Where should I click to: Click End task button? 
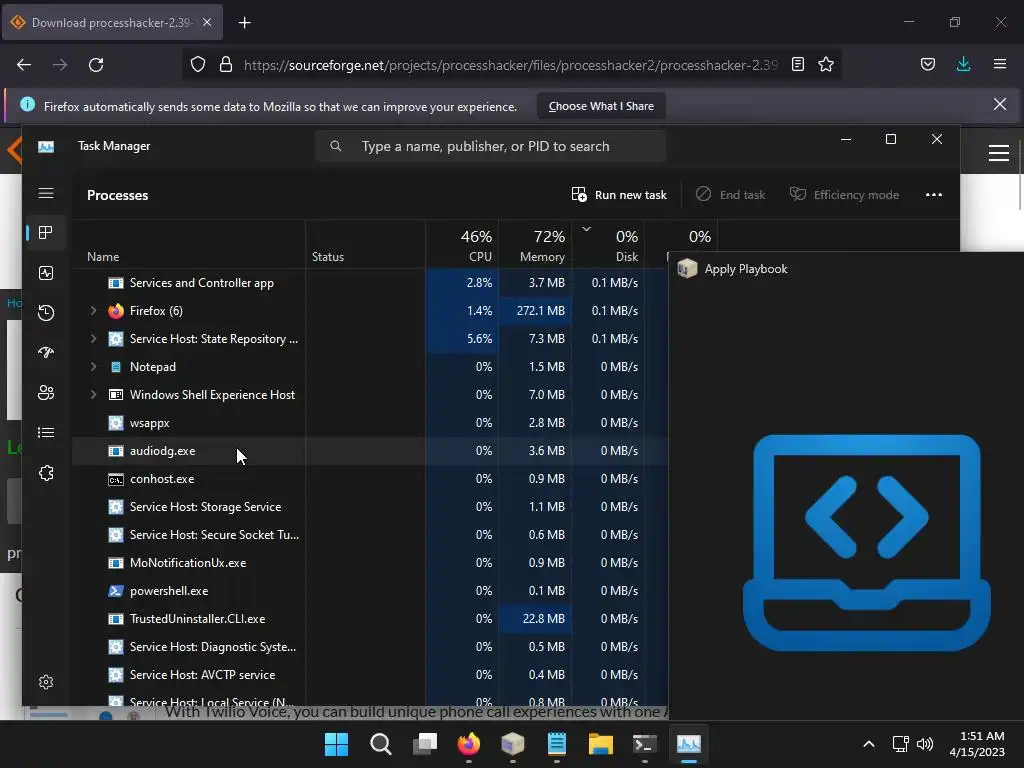point(730,195)
